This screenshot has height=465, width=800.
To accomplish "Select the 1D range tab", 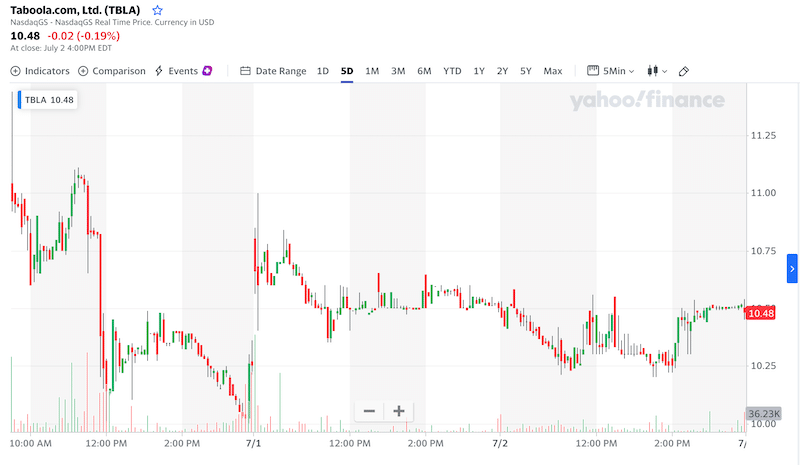I will [x=323, y=71].
